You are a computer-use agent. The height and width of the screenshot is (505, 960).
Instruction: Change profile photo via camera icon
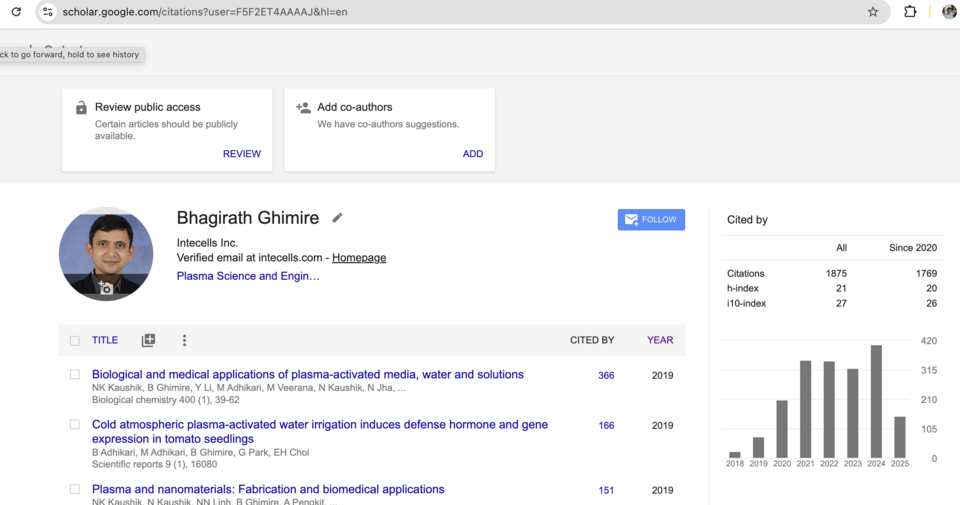pos(105,288)
